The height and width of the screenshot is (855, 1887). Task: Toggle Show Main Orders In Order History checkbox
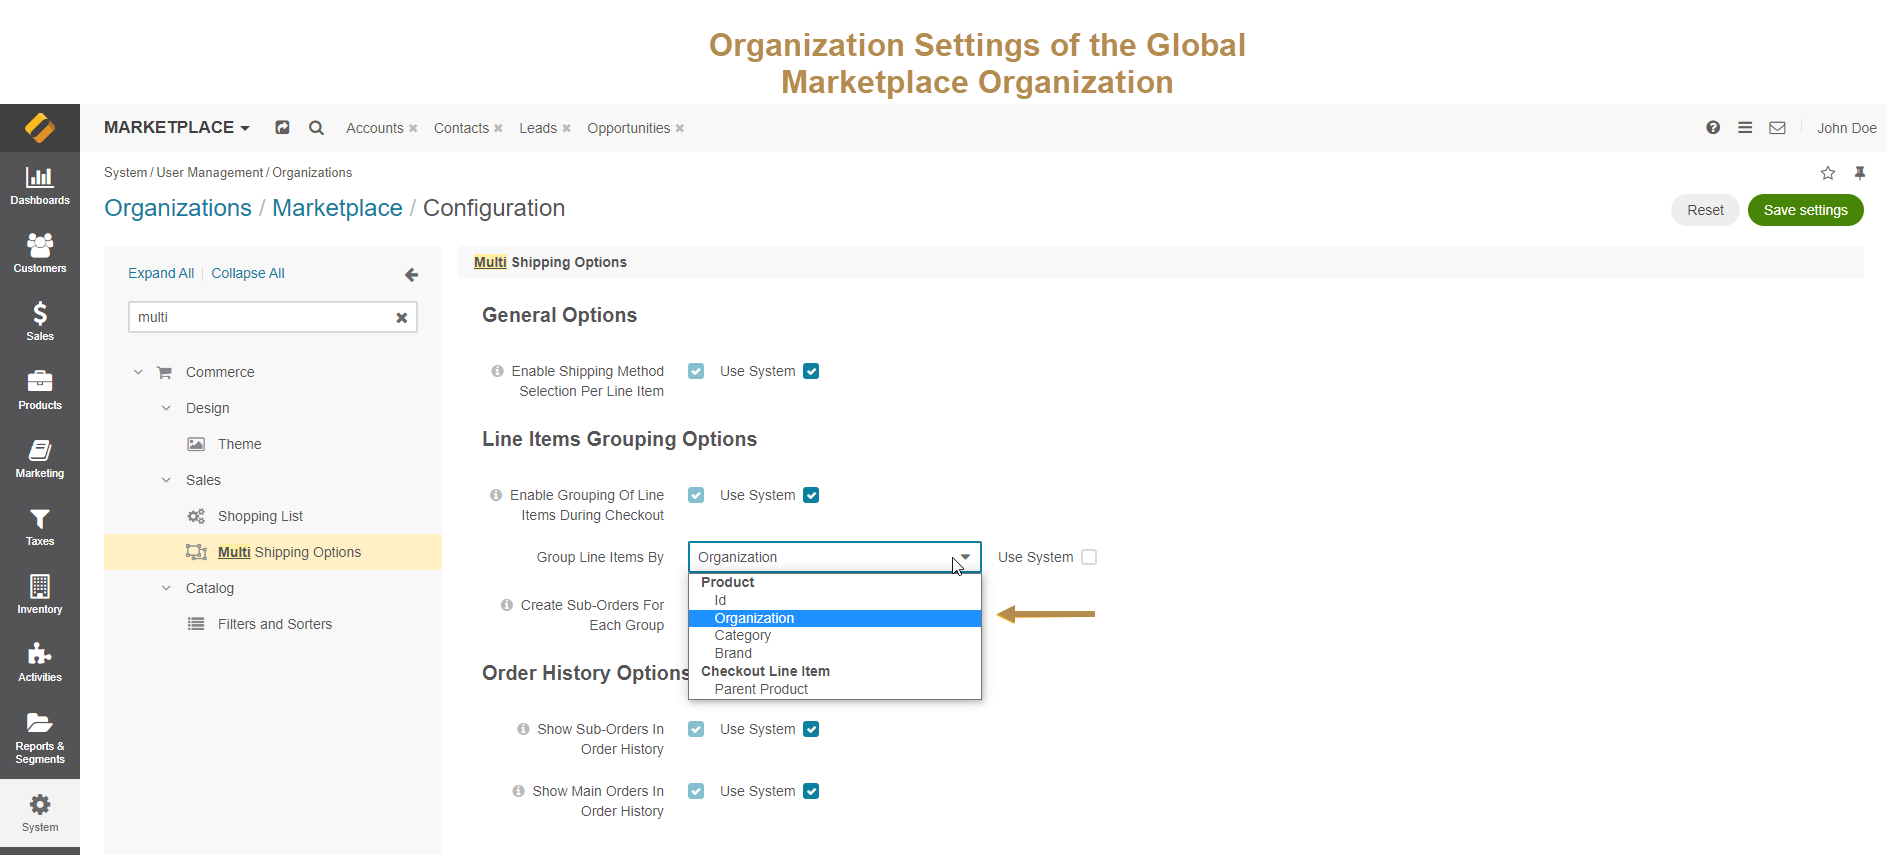point(696,791)
